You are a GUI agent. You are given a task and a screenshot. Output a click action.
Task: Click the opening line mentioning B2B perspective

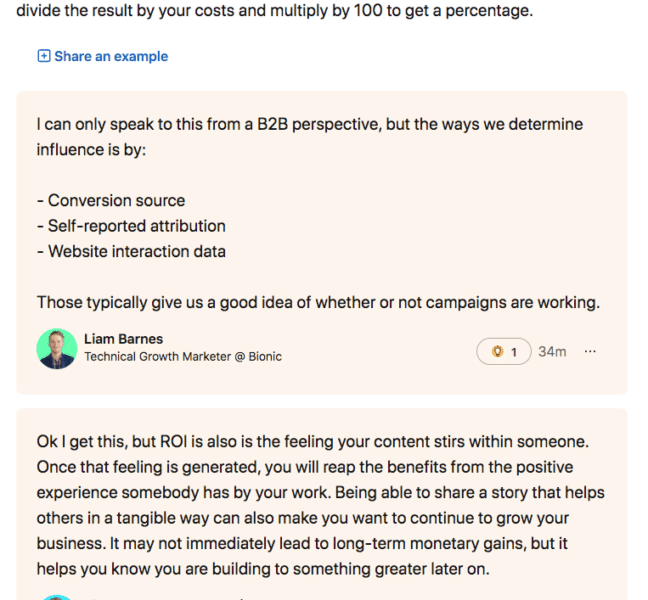click(x=310, y=124)
